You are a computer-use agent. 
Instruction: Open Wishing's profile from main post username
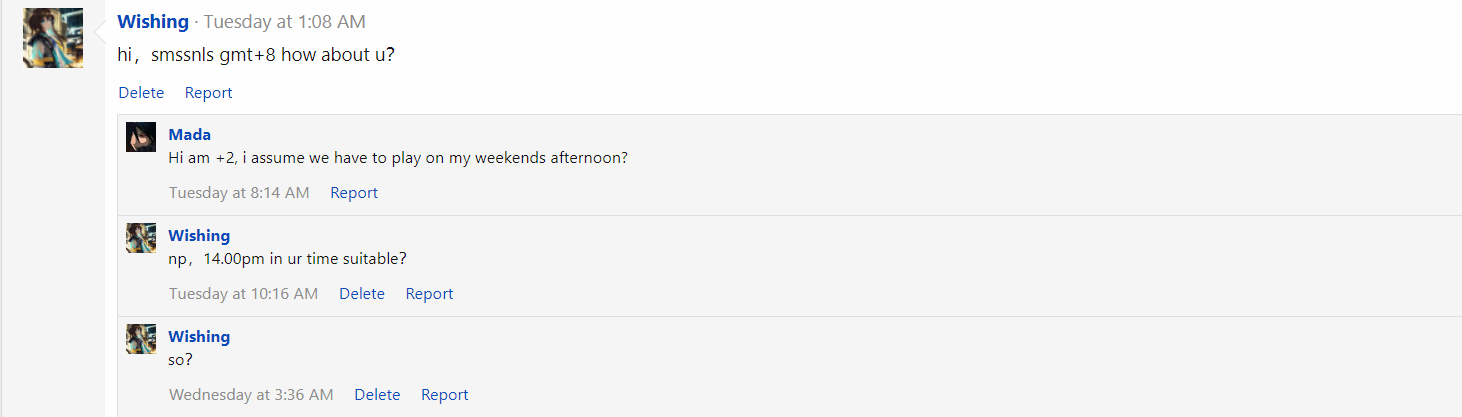pos(153,21)
